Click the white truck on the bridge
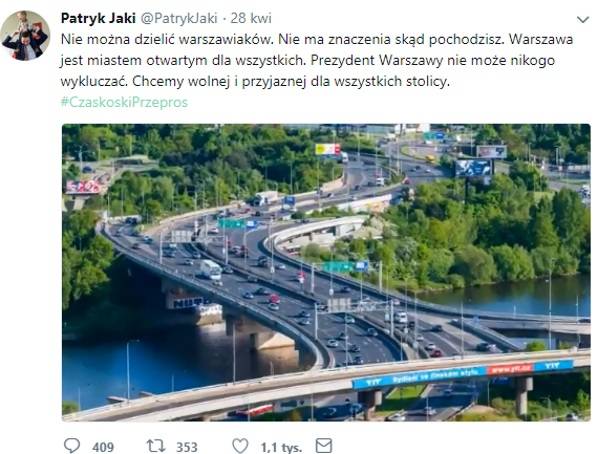Image resolution: width=598 pixels, height=454 pixels. tap(210, 269)
